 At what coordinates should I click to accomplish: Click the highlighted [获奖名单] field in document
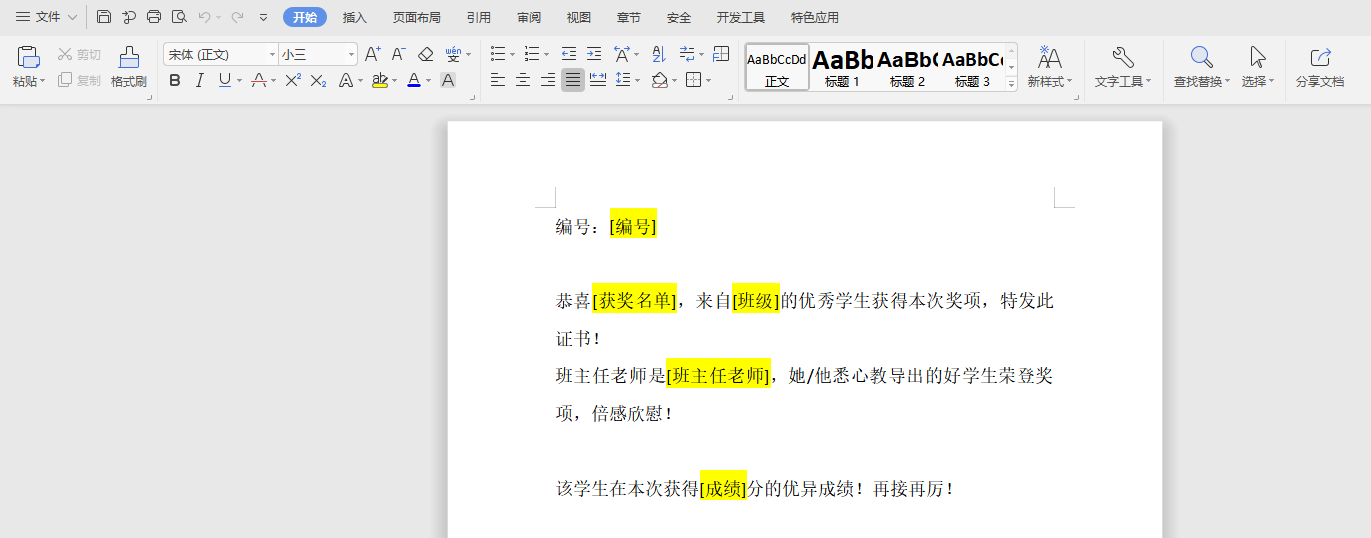[634, 301]
